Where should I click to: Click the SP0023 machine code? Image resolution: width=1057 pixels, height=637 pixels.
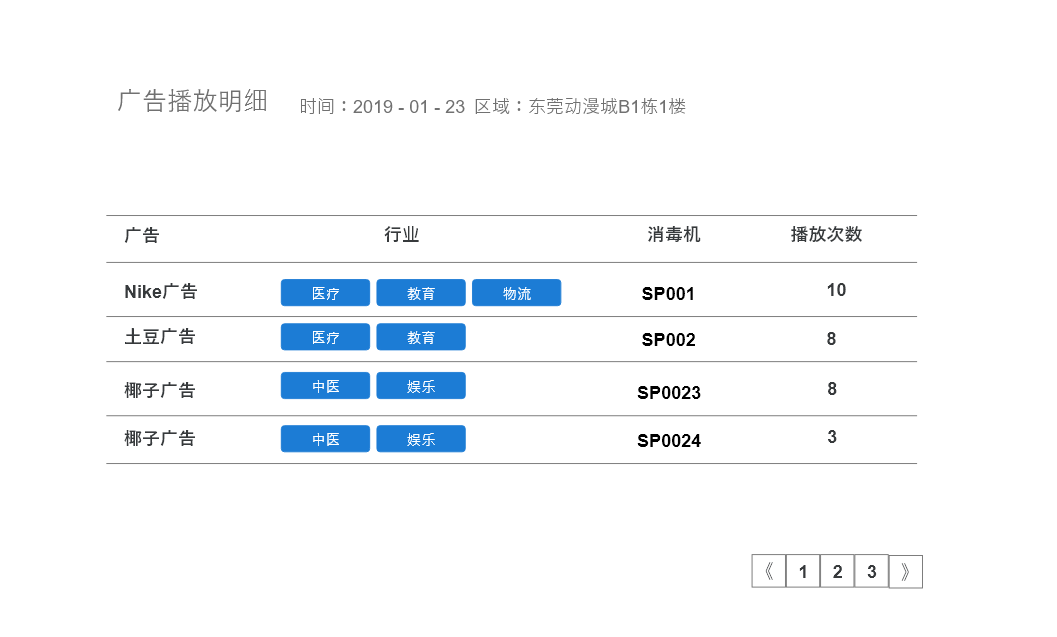[x=669, y=392]
